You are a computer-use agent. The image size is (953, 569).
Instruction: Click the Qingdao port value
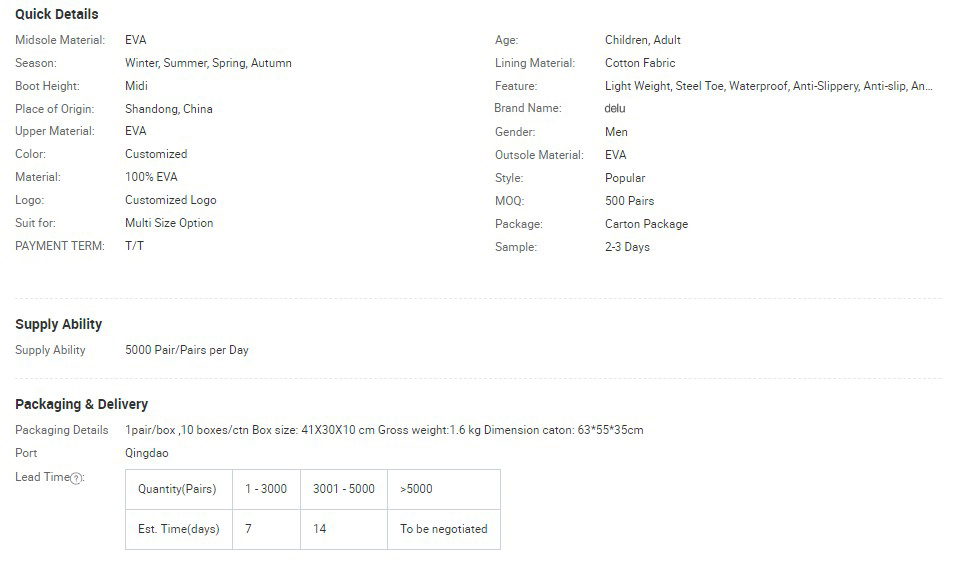tap(147, 453)
